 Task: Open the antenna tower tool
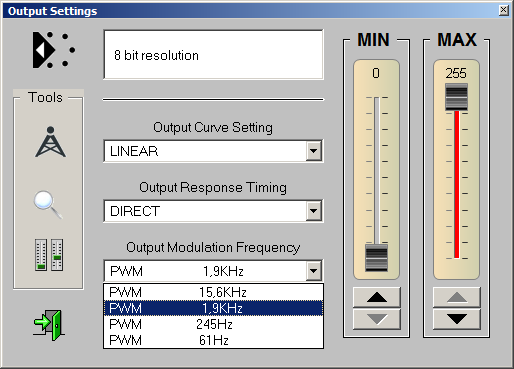[x=50, y=142]
